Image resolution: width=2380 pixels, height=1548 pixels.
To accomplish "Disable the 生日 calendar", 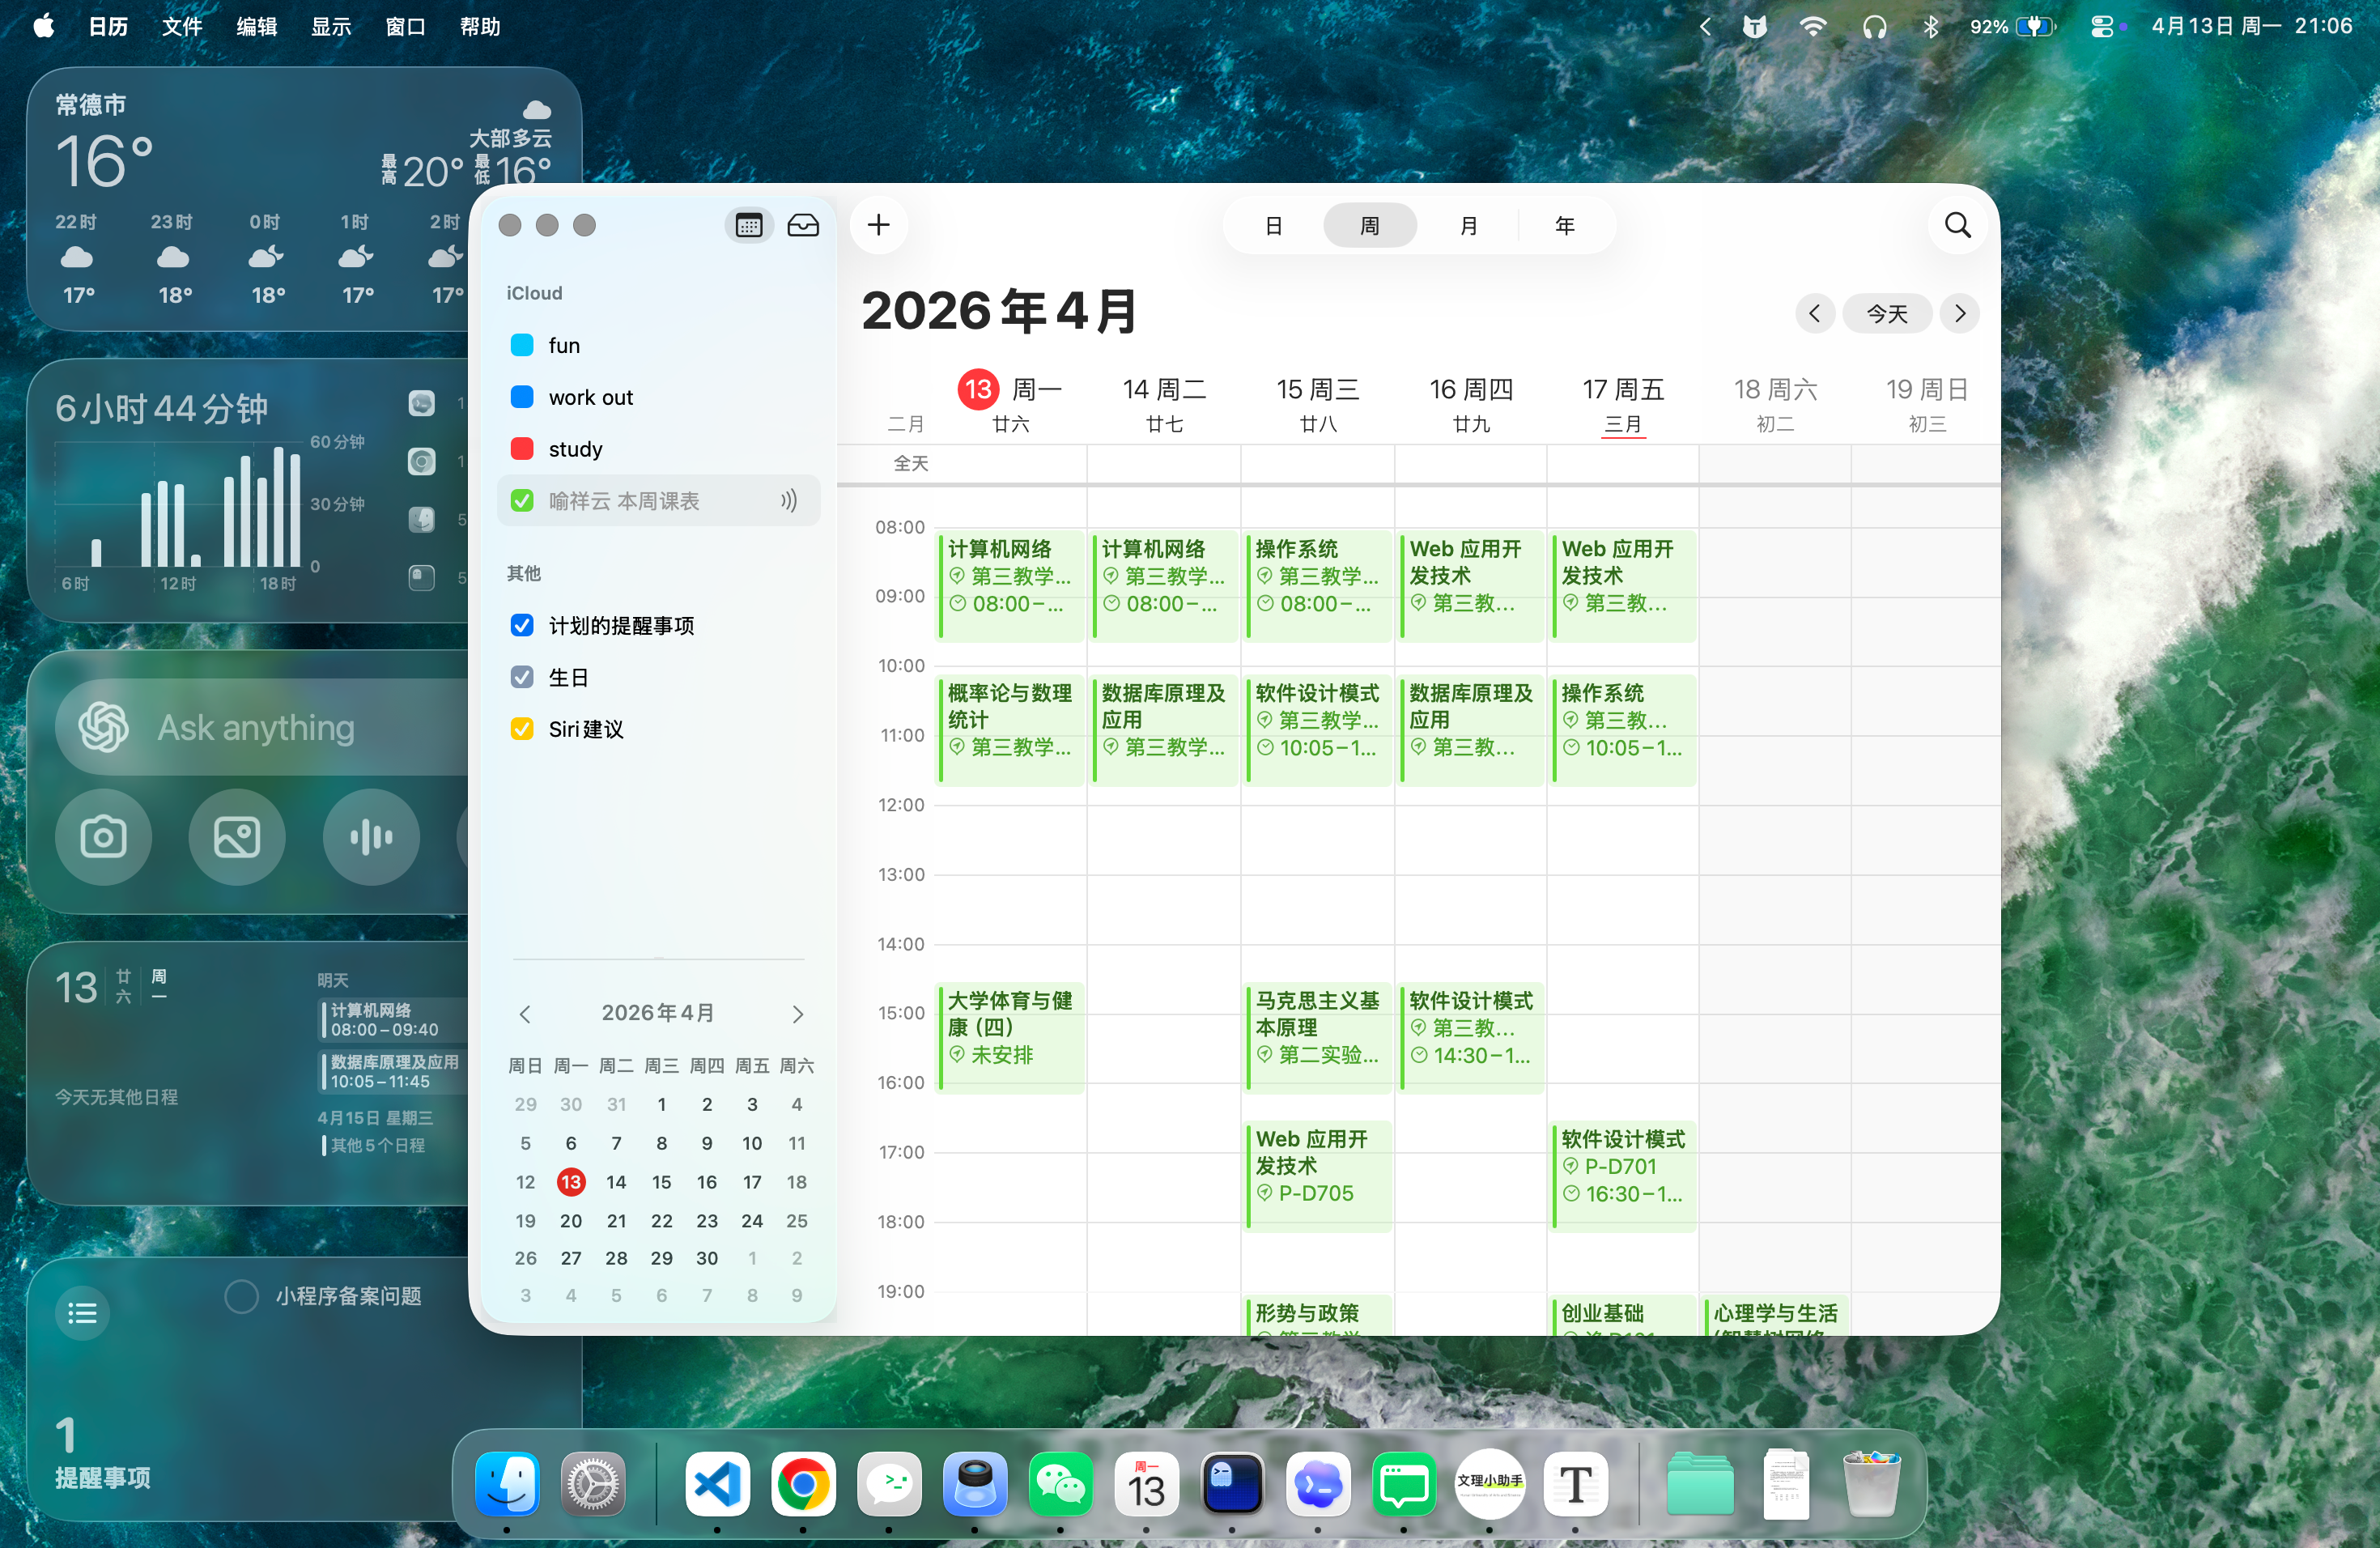I will (x=521, y=677).
